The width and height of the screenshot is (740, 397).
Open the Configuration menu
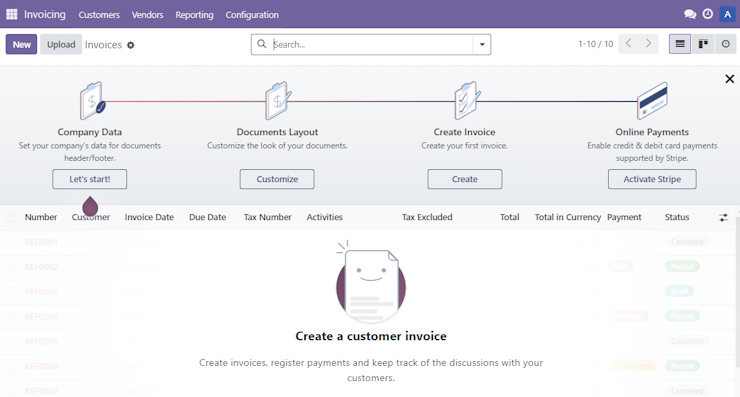point(252,15)
